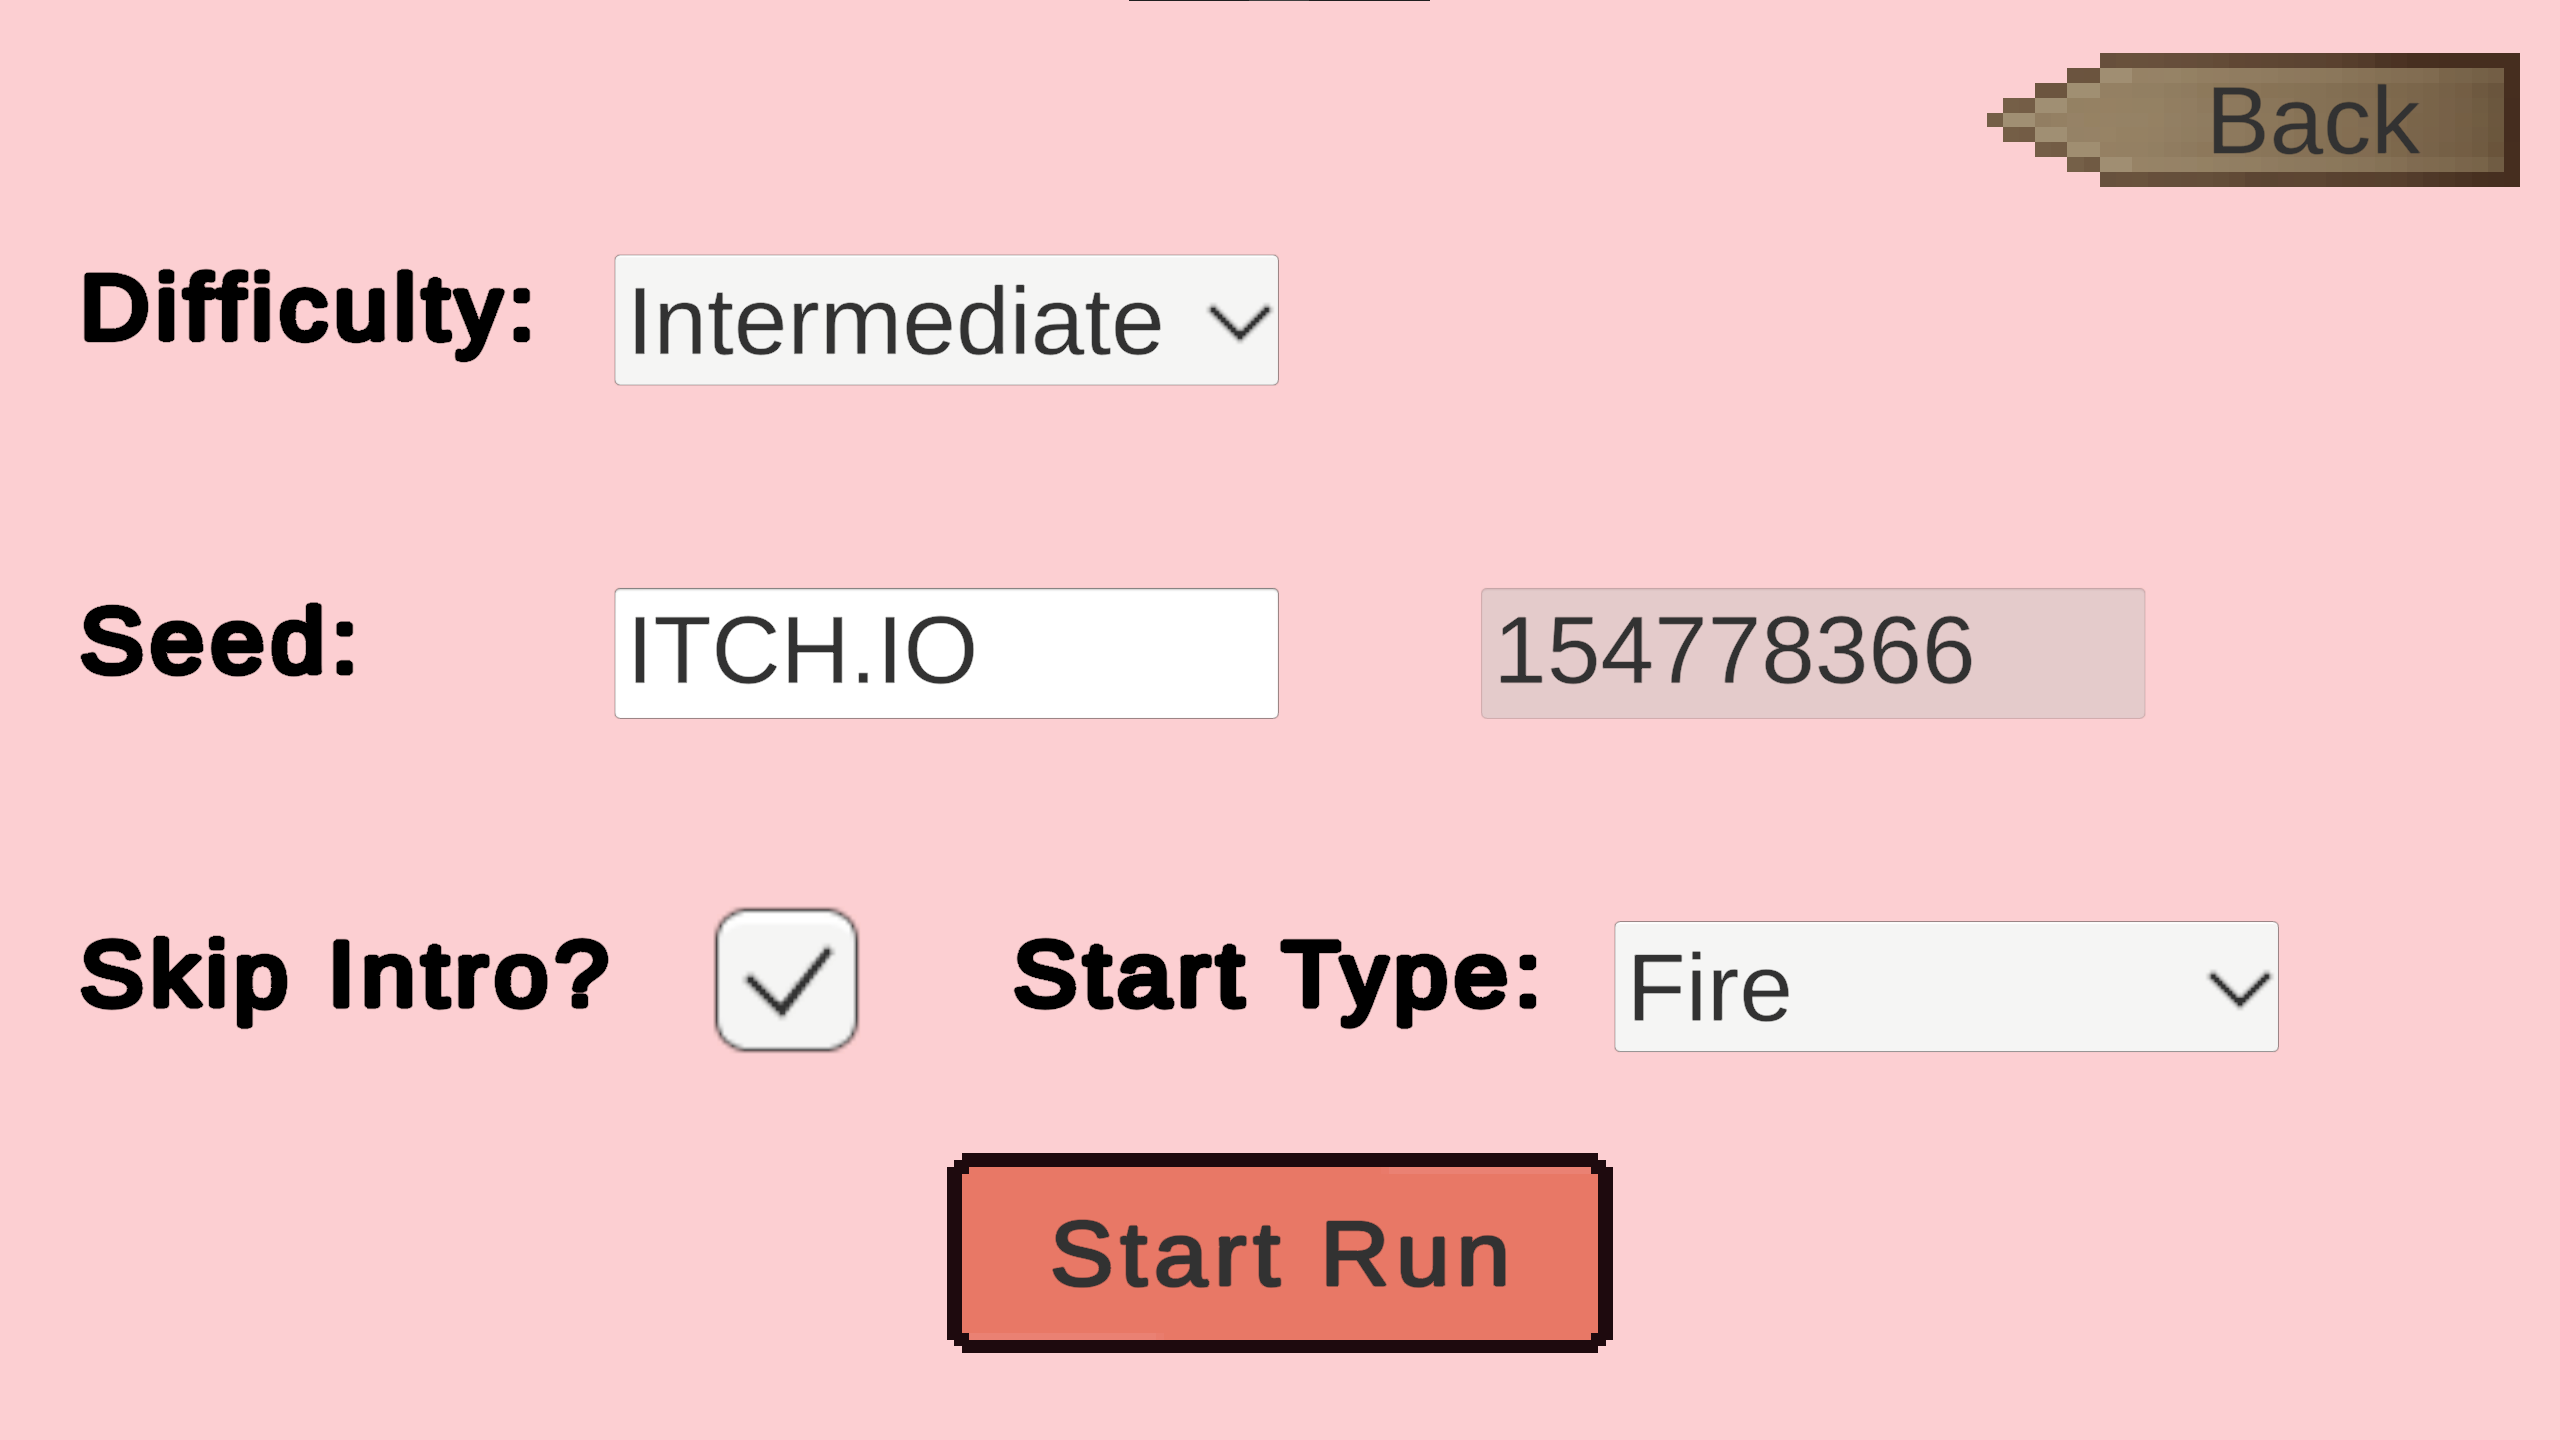Screen dimensions: 2560x1440
Task: Uncheck the checkmark next to Skip Intro?
Action: click(788, 981)
